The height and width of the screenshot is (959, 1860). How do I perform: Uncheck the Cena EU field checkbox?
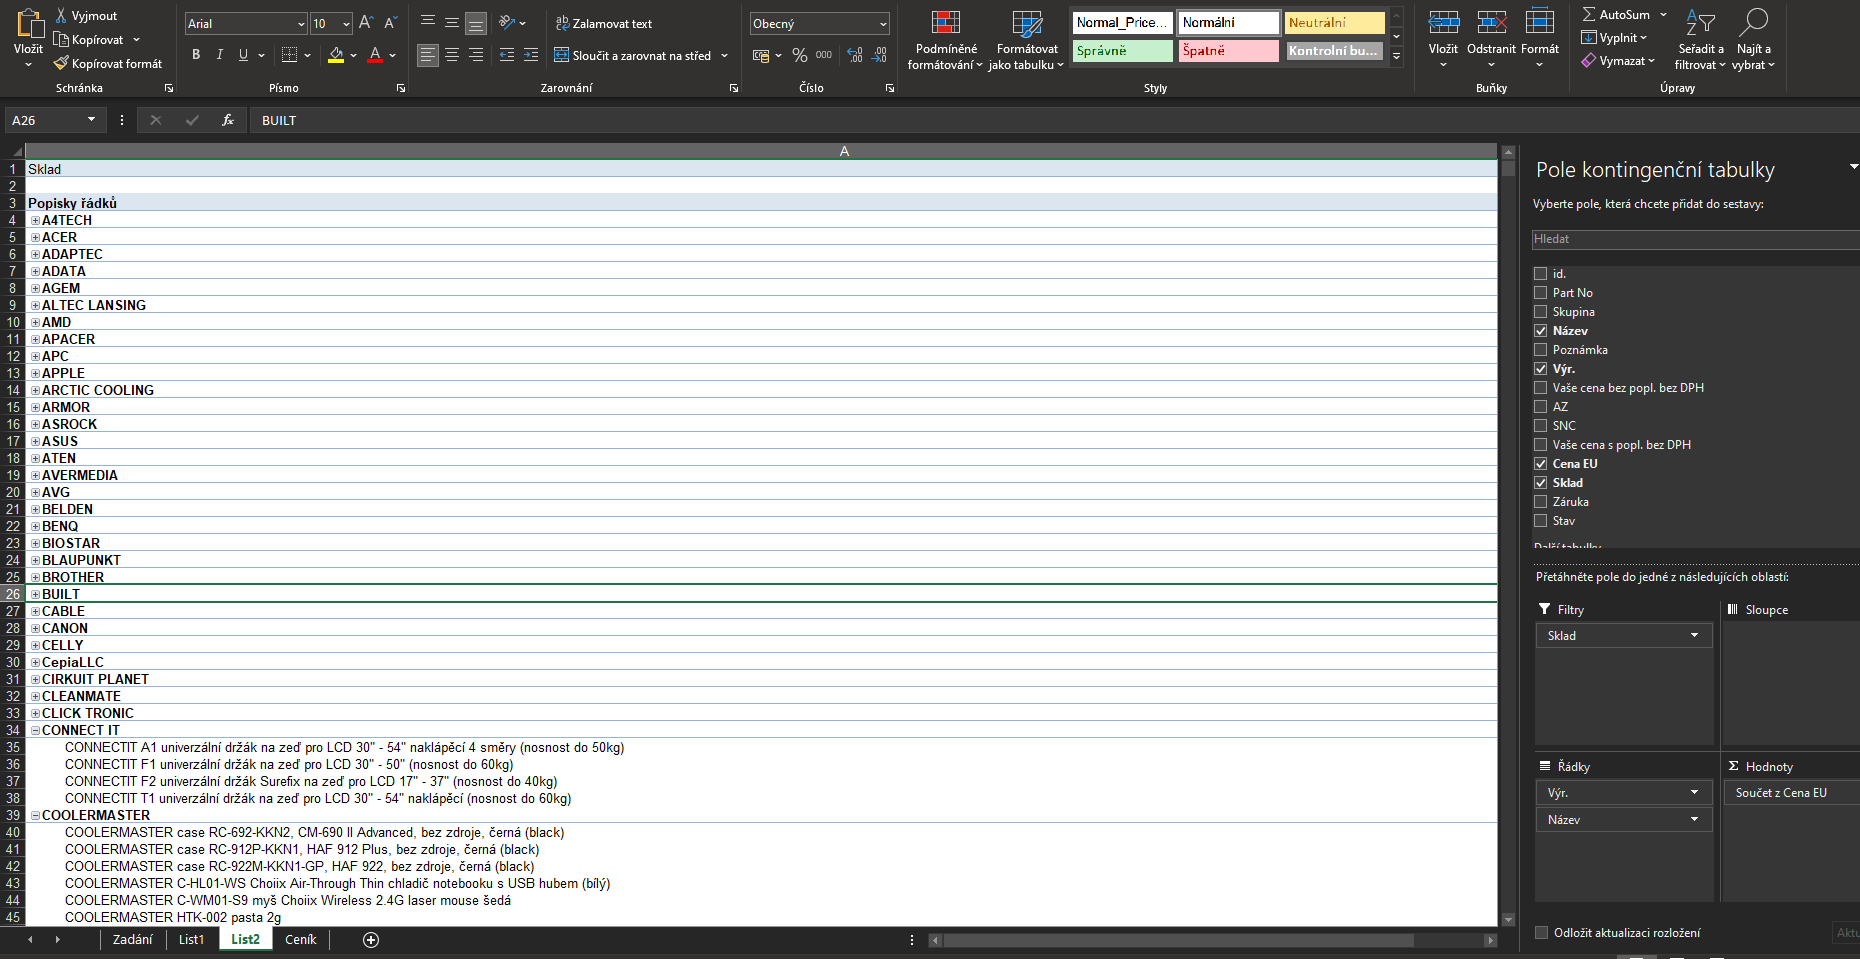pyautogui.click(x=1541, y=464)
